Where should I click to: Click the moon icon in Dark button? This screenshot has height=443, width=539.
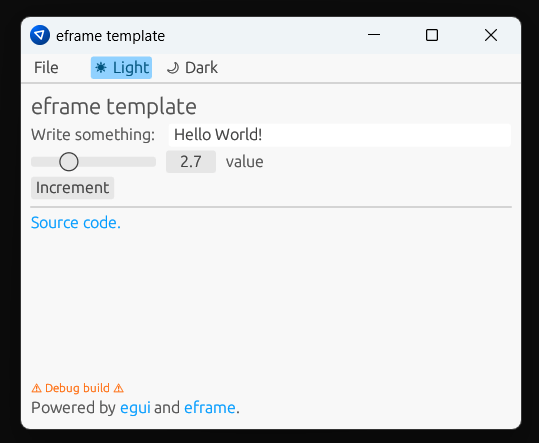pyautogui.click(x=173, y=68)
